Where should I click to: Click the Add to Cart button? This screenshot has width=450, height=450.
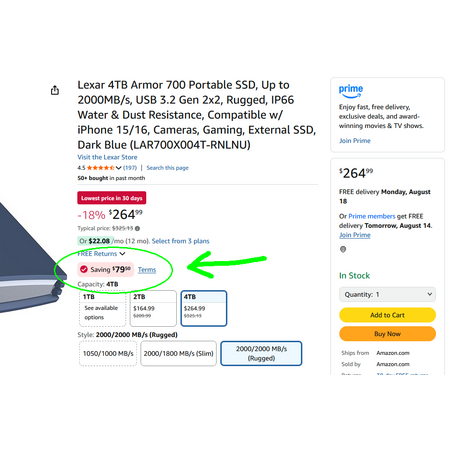(x=387, y=315)
